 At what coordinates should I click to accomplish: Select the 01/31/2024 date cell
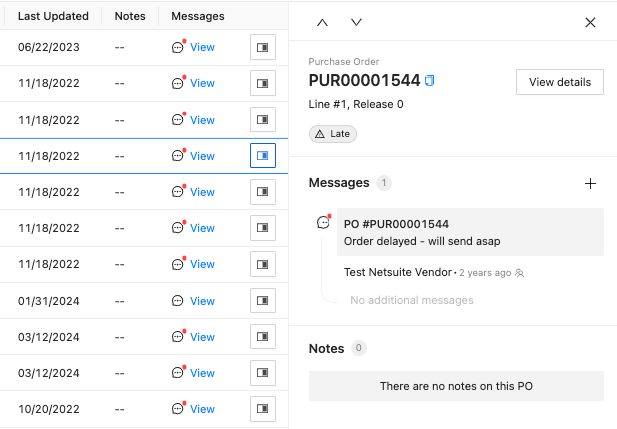point(49,301)
